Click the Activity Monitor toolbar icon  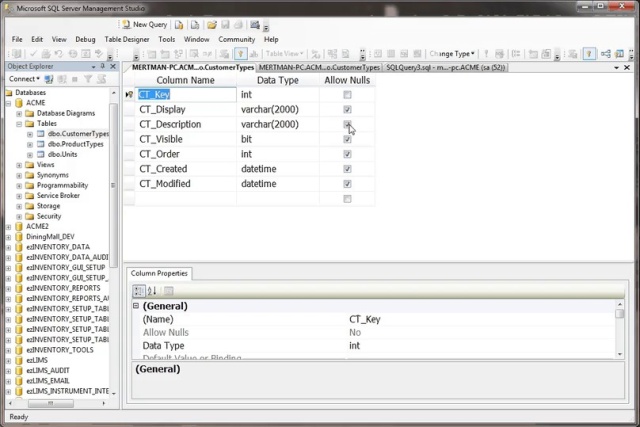[x=255, y=25]
